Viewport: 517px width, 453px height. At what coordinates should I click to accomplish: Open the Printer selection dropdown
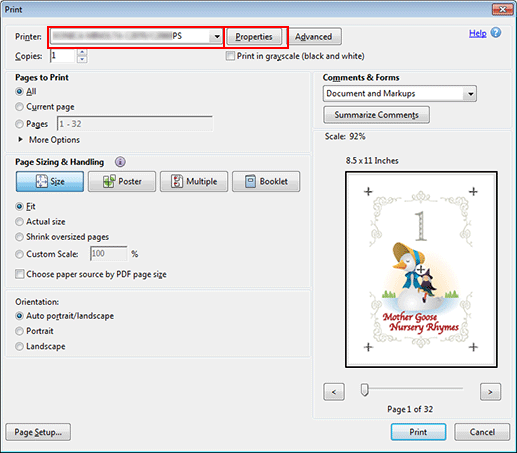[136, 36]
